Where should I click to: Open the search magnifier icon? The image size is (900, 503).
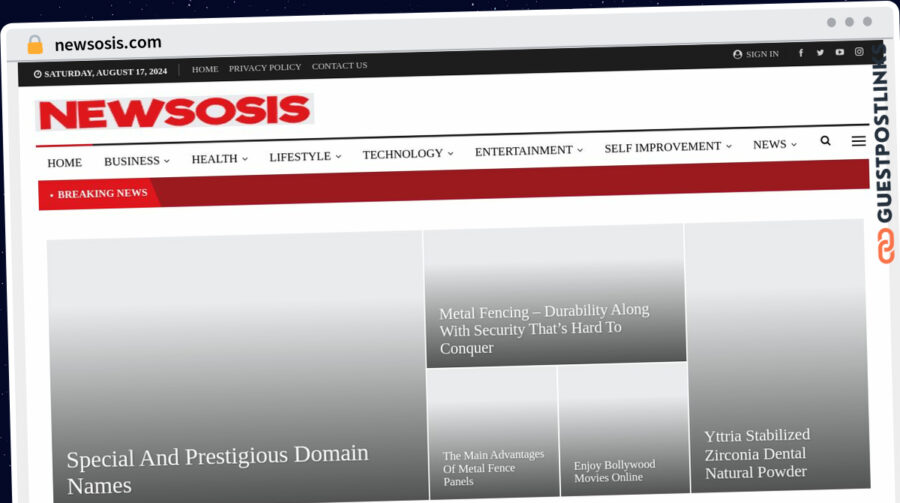(825, 141)
